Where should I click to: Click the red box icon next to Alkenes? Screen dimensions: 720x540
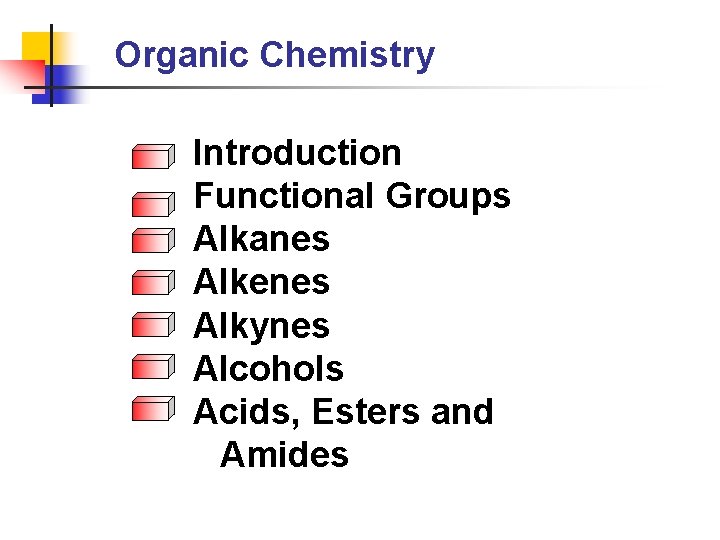coord(153,282)
